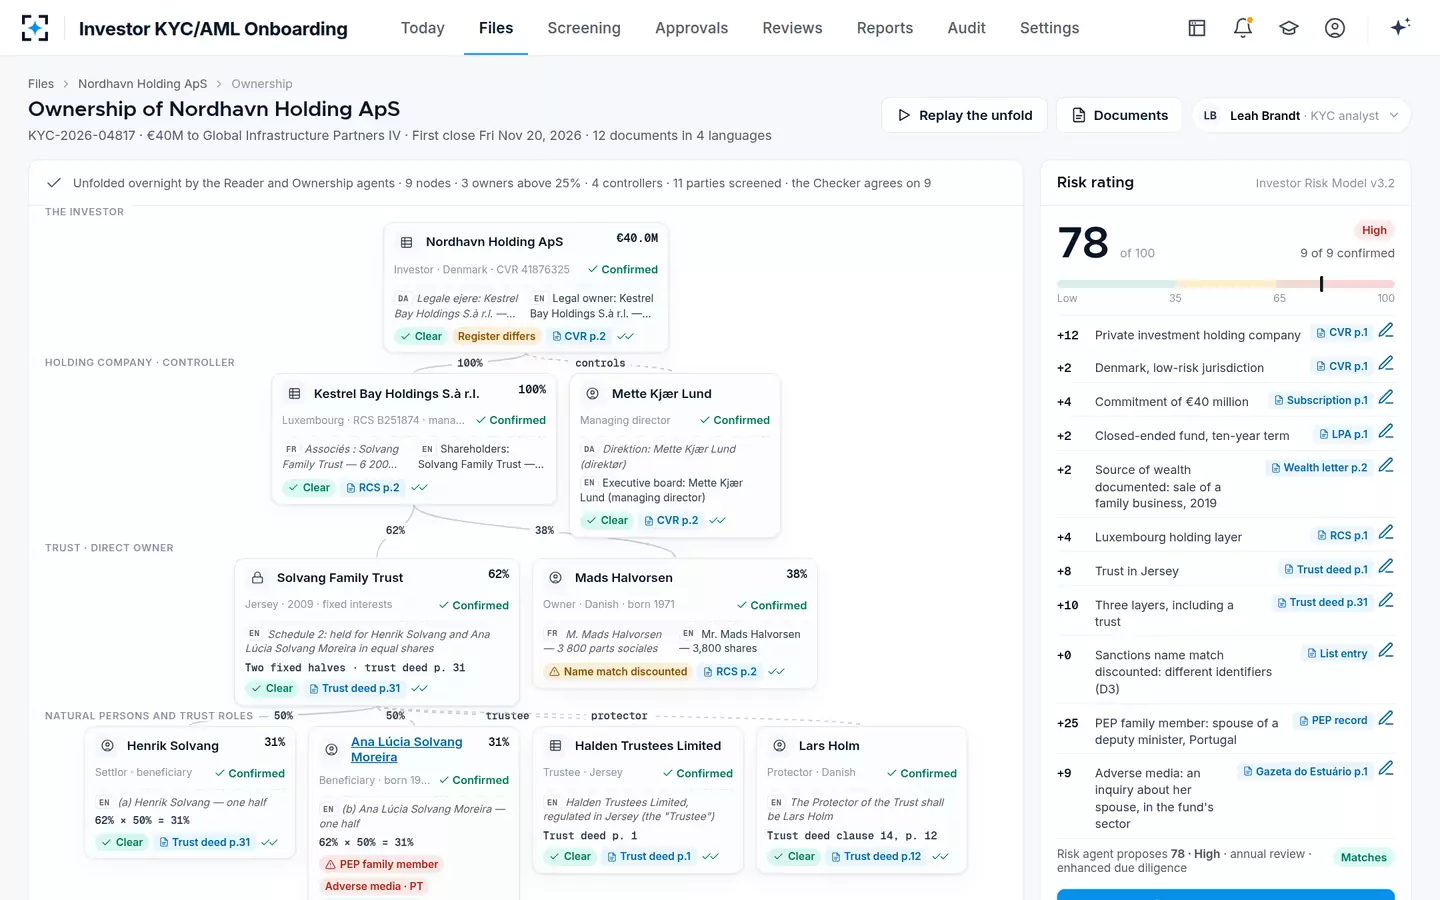Open the Documents button

(1119, 115)
